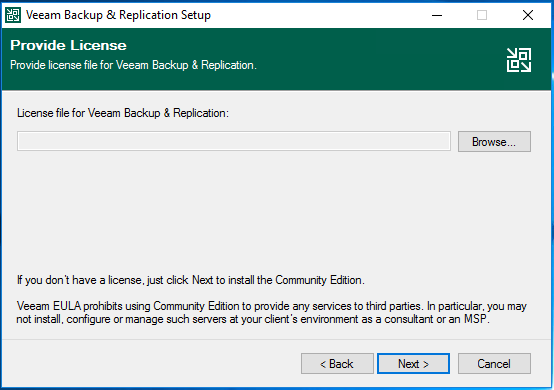
Task: Click the Veeam icon in title bar
Action: tap(13, 15)
